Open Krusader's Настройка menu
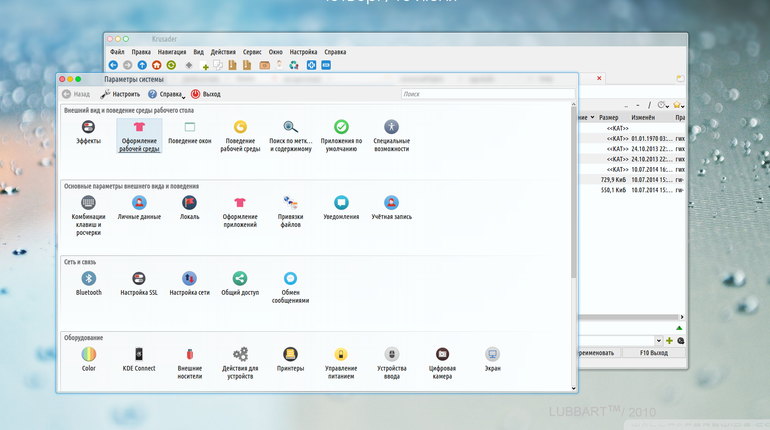Screen dimensions: 770x430 click(303, 52)
